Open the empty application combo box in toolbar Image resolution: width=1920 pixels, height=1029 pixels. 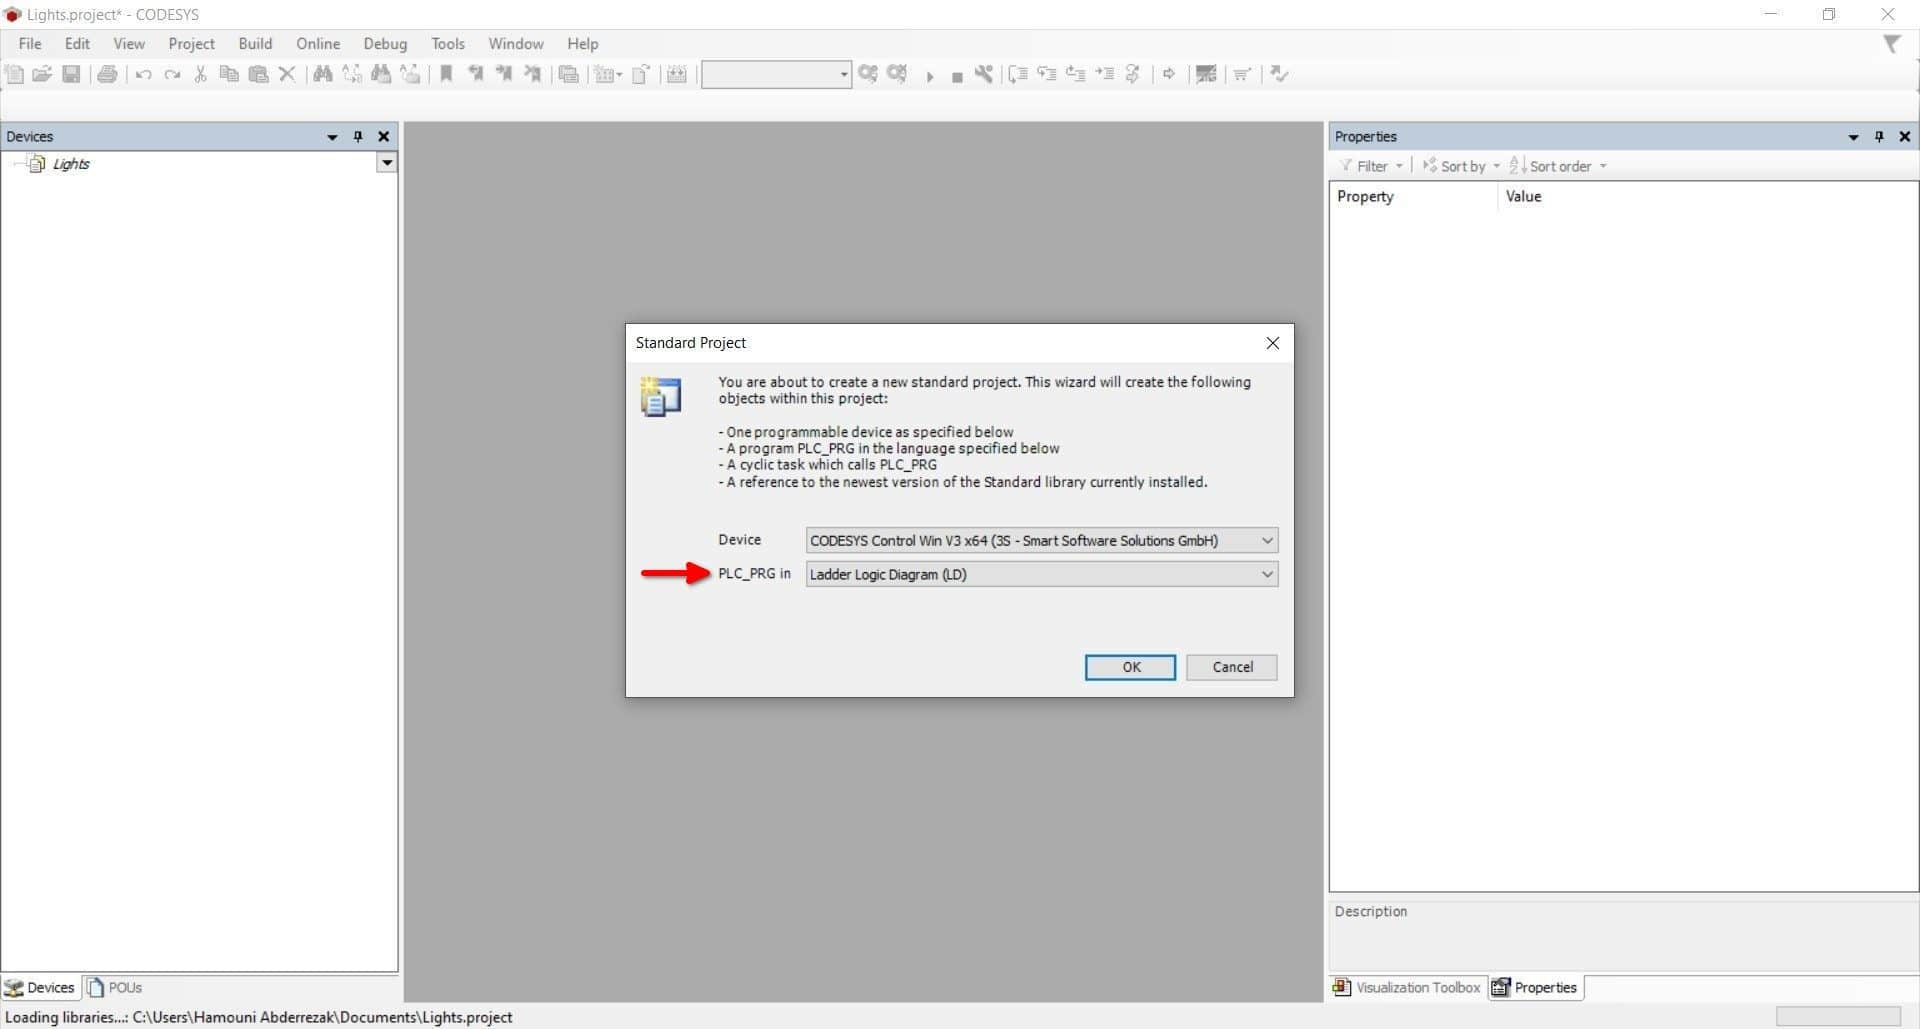pyautogui.click(x=776, y=74)
